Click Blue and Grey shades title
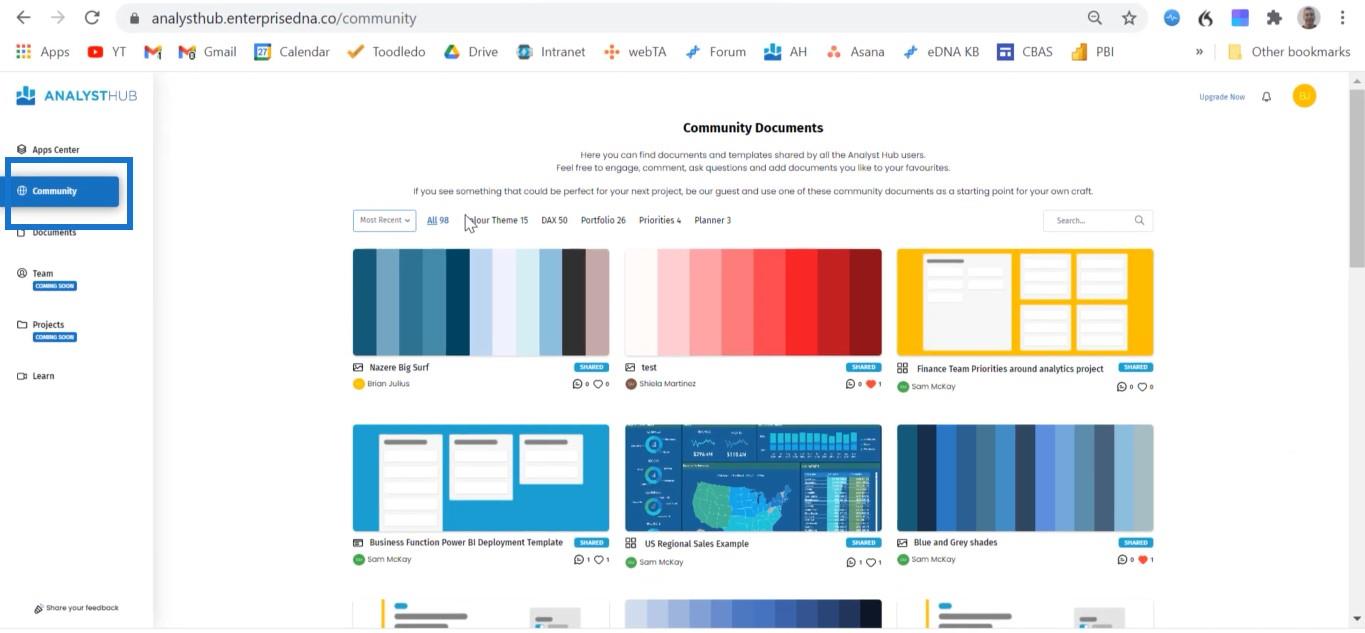The width and height of the screenshot is (1365, 633). click(955, 543)
